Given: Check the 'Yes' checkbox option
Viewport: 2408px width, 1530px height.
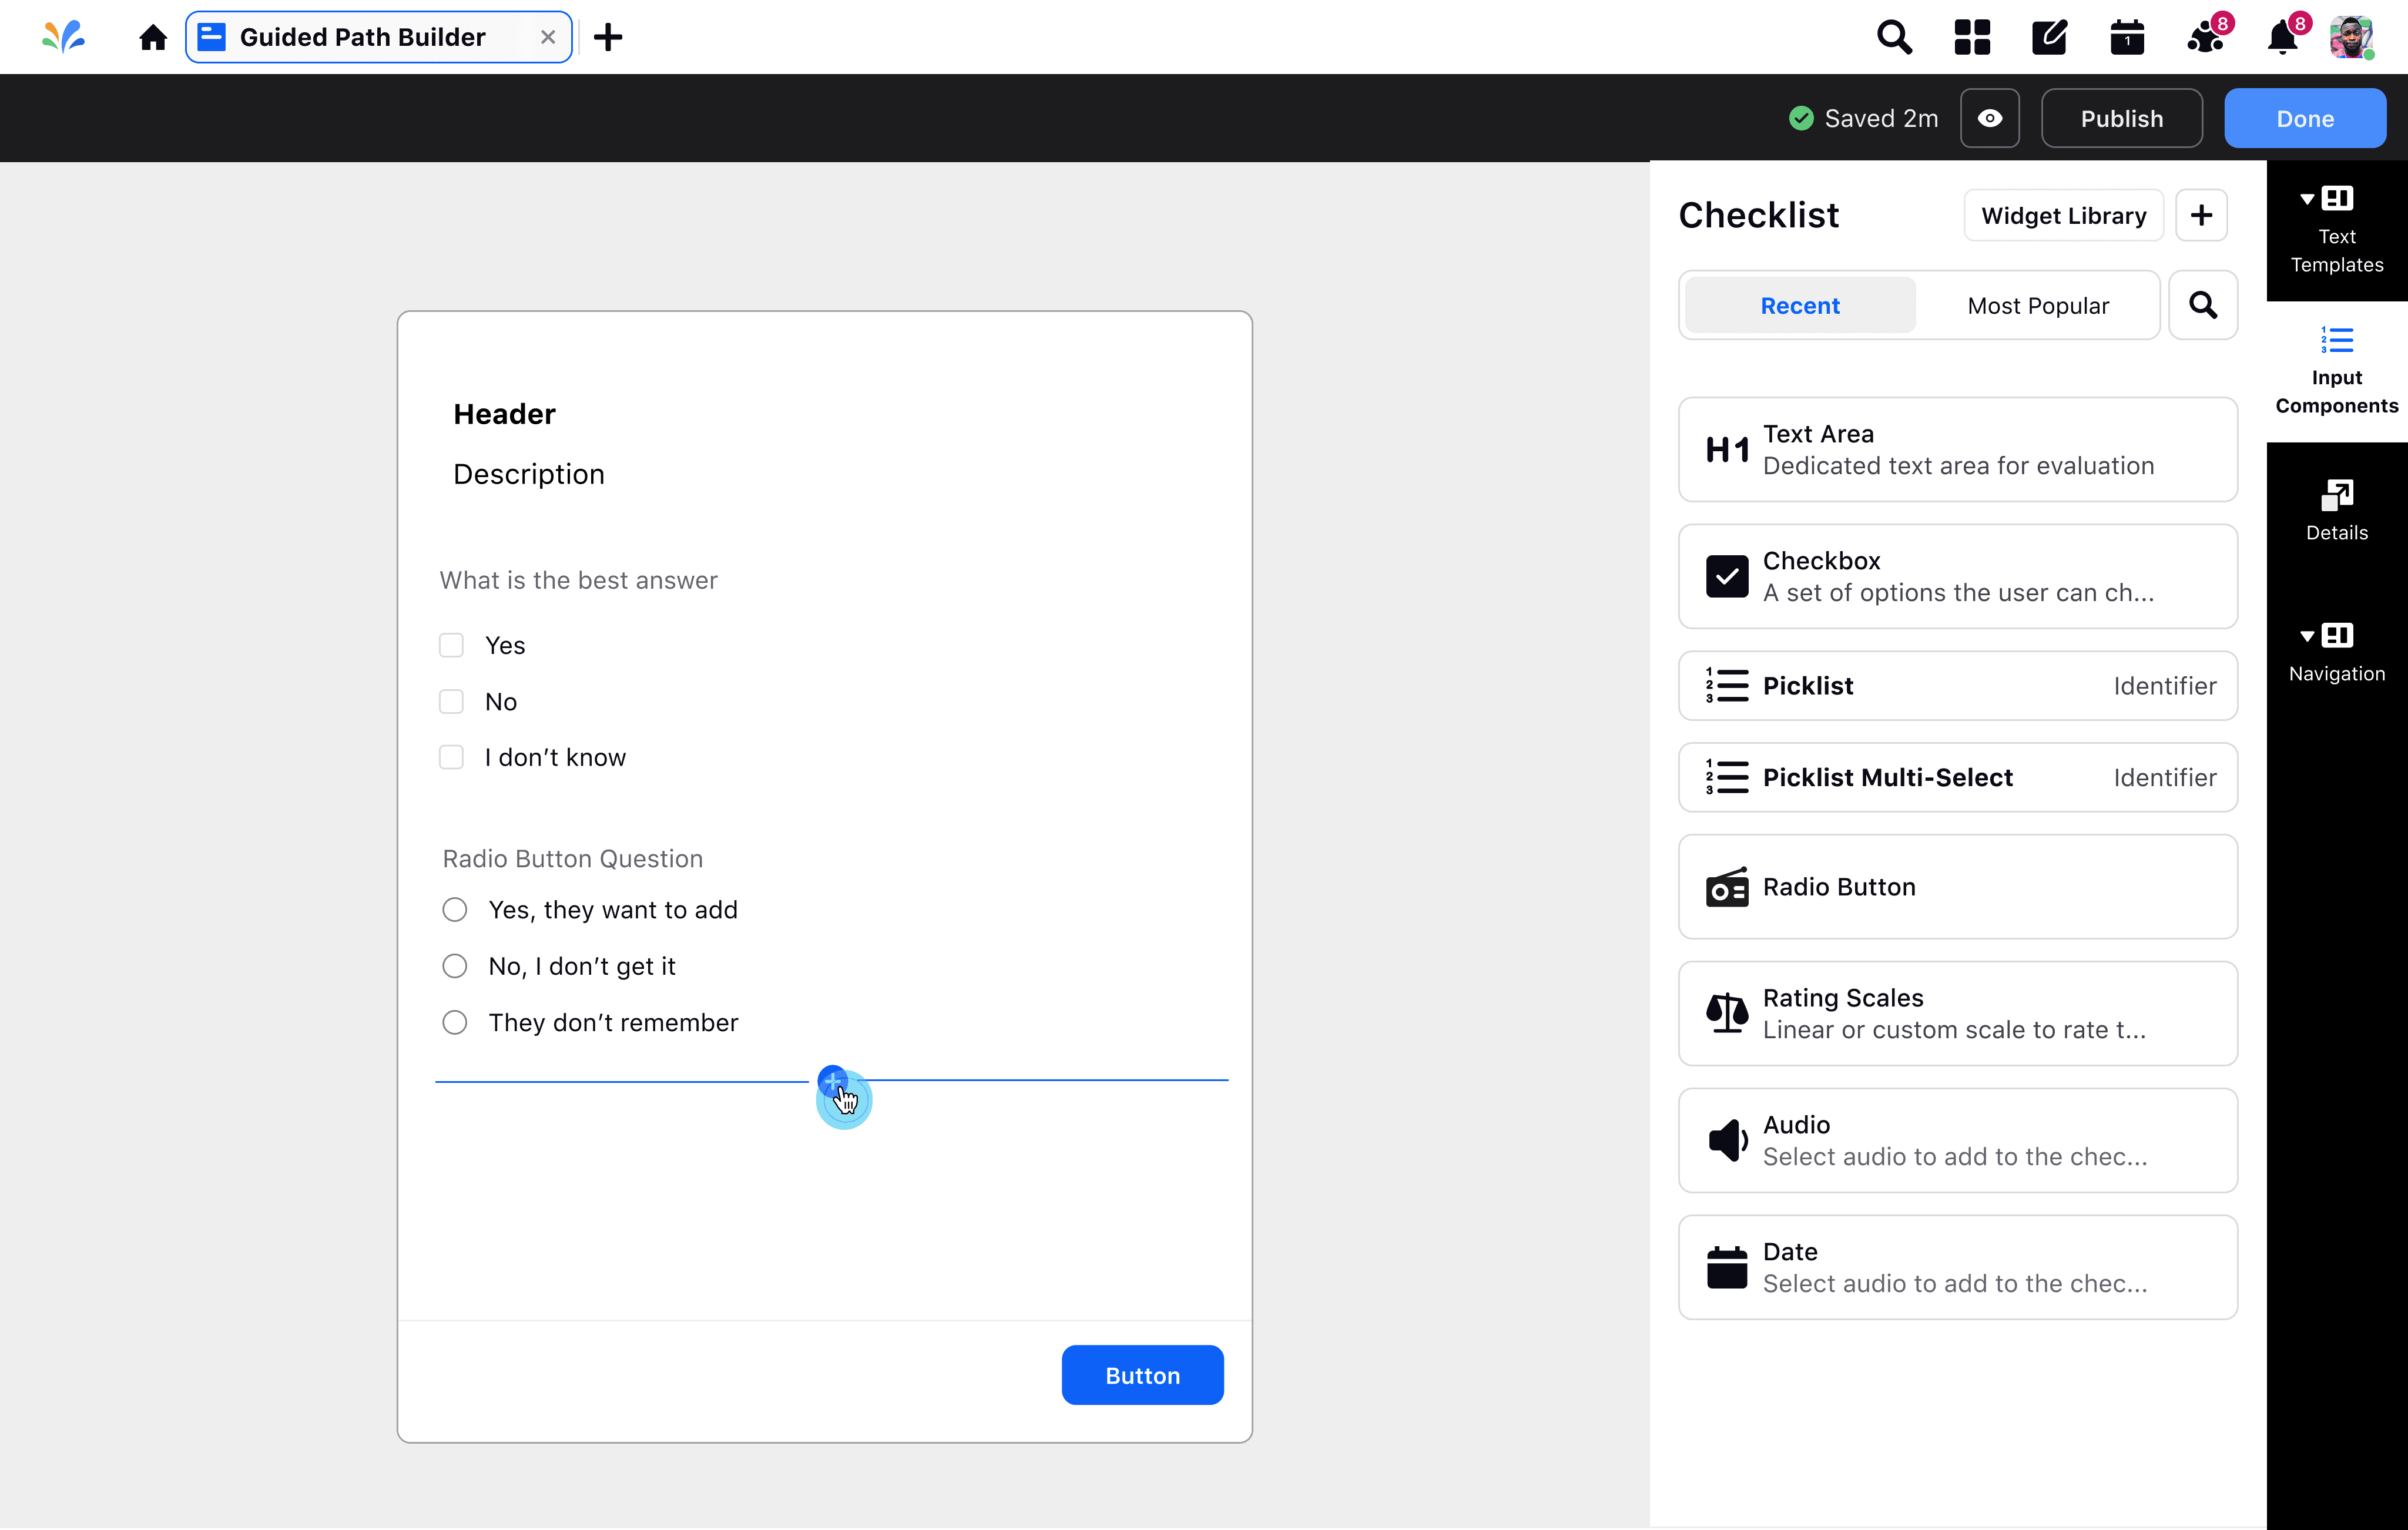Looking at the screenshot, I should click(452, 645).
